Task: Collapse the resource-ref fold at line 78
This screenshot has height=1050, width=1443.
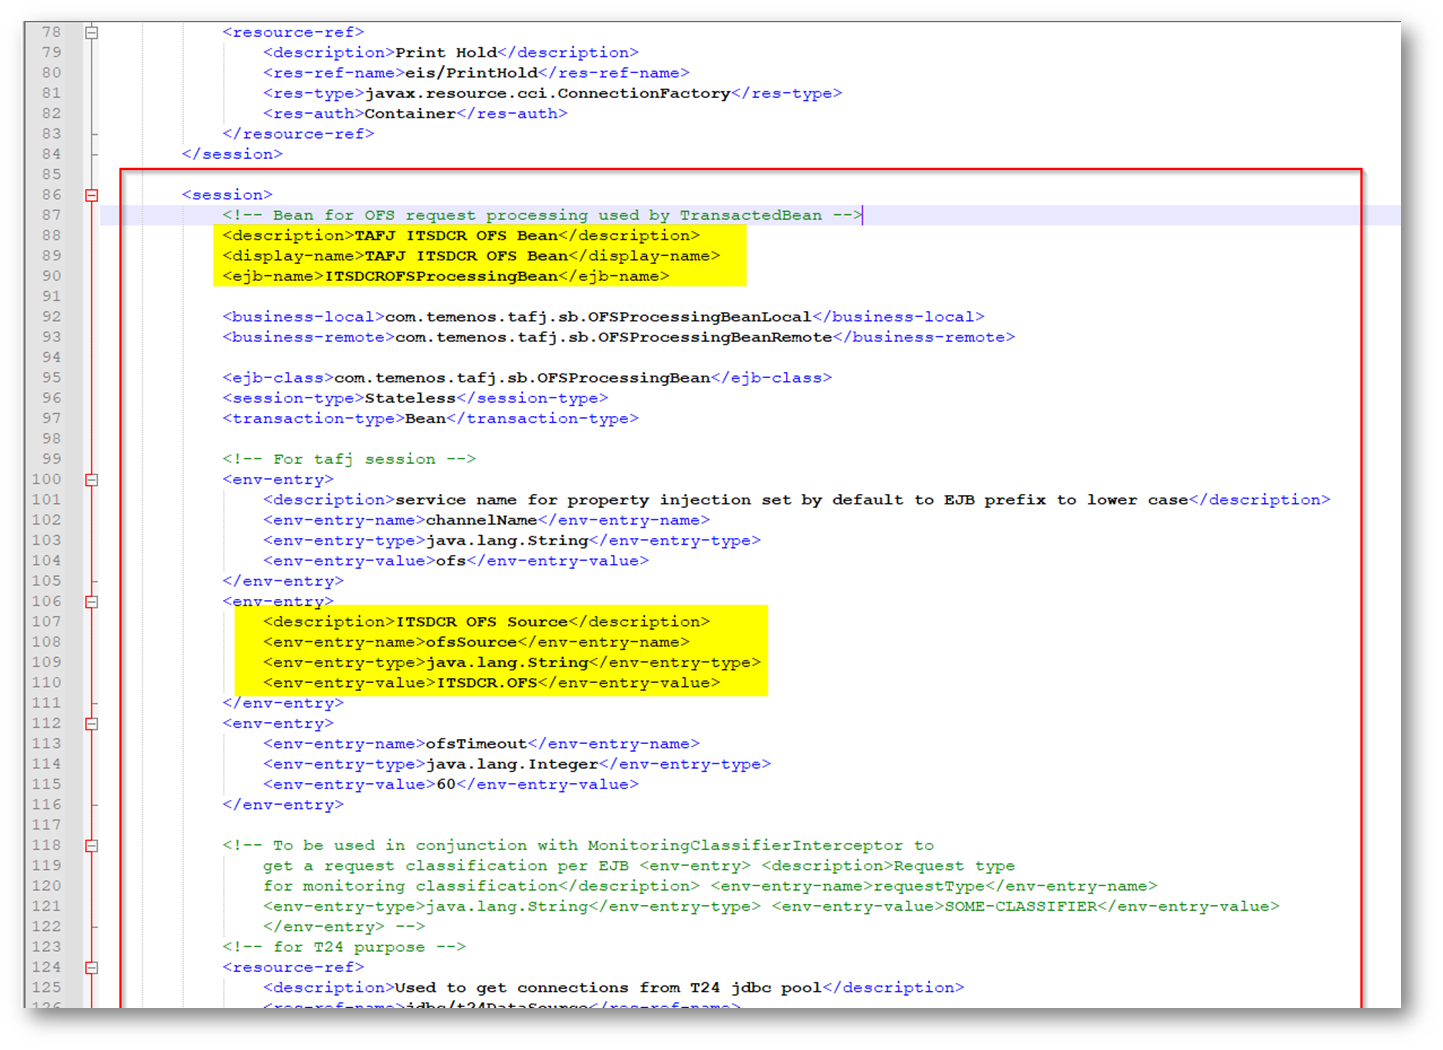Action: click(92, 33)
